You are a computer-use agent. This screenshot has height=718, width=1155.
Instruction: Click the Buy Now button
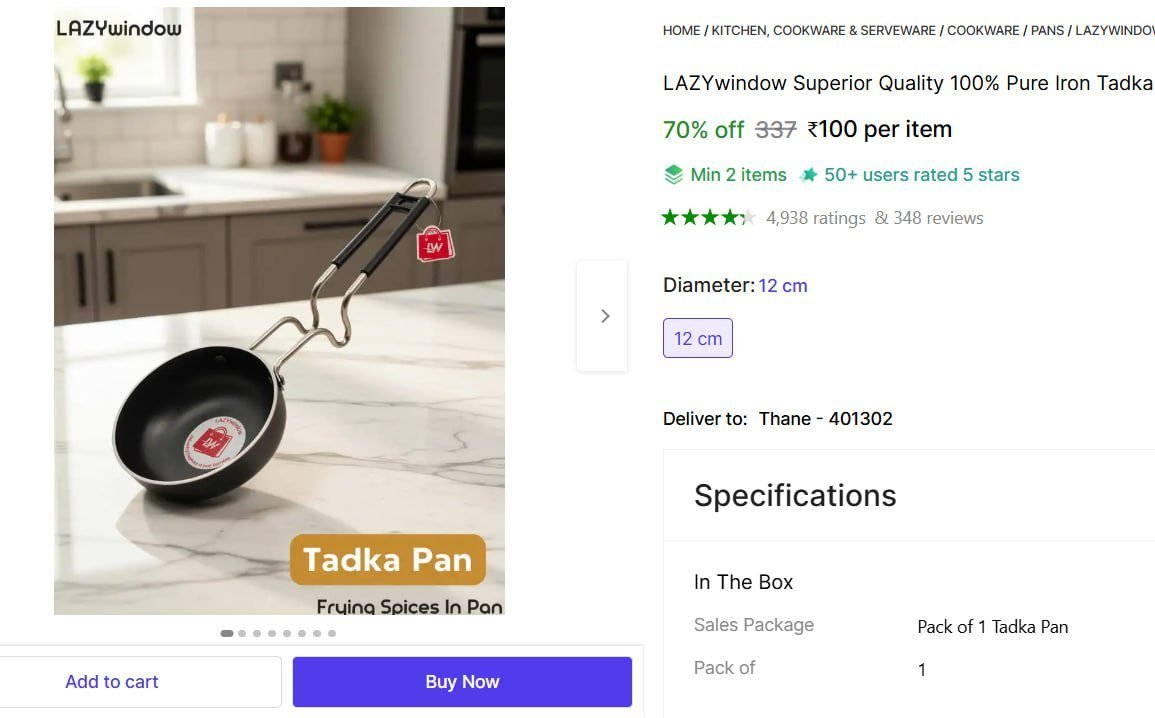[x=461, y=681]
